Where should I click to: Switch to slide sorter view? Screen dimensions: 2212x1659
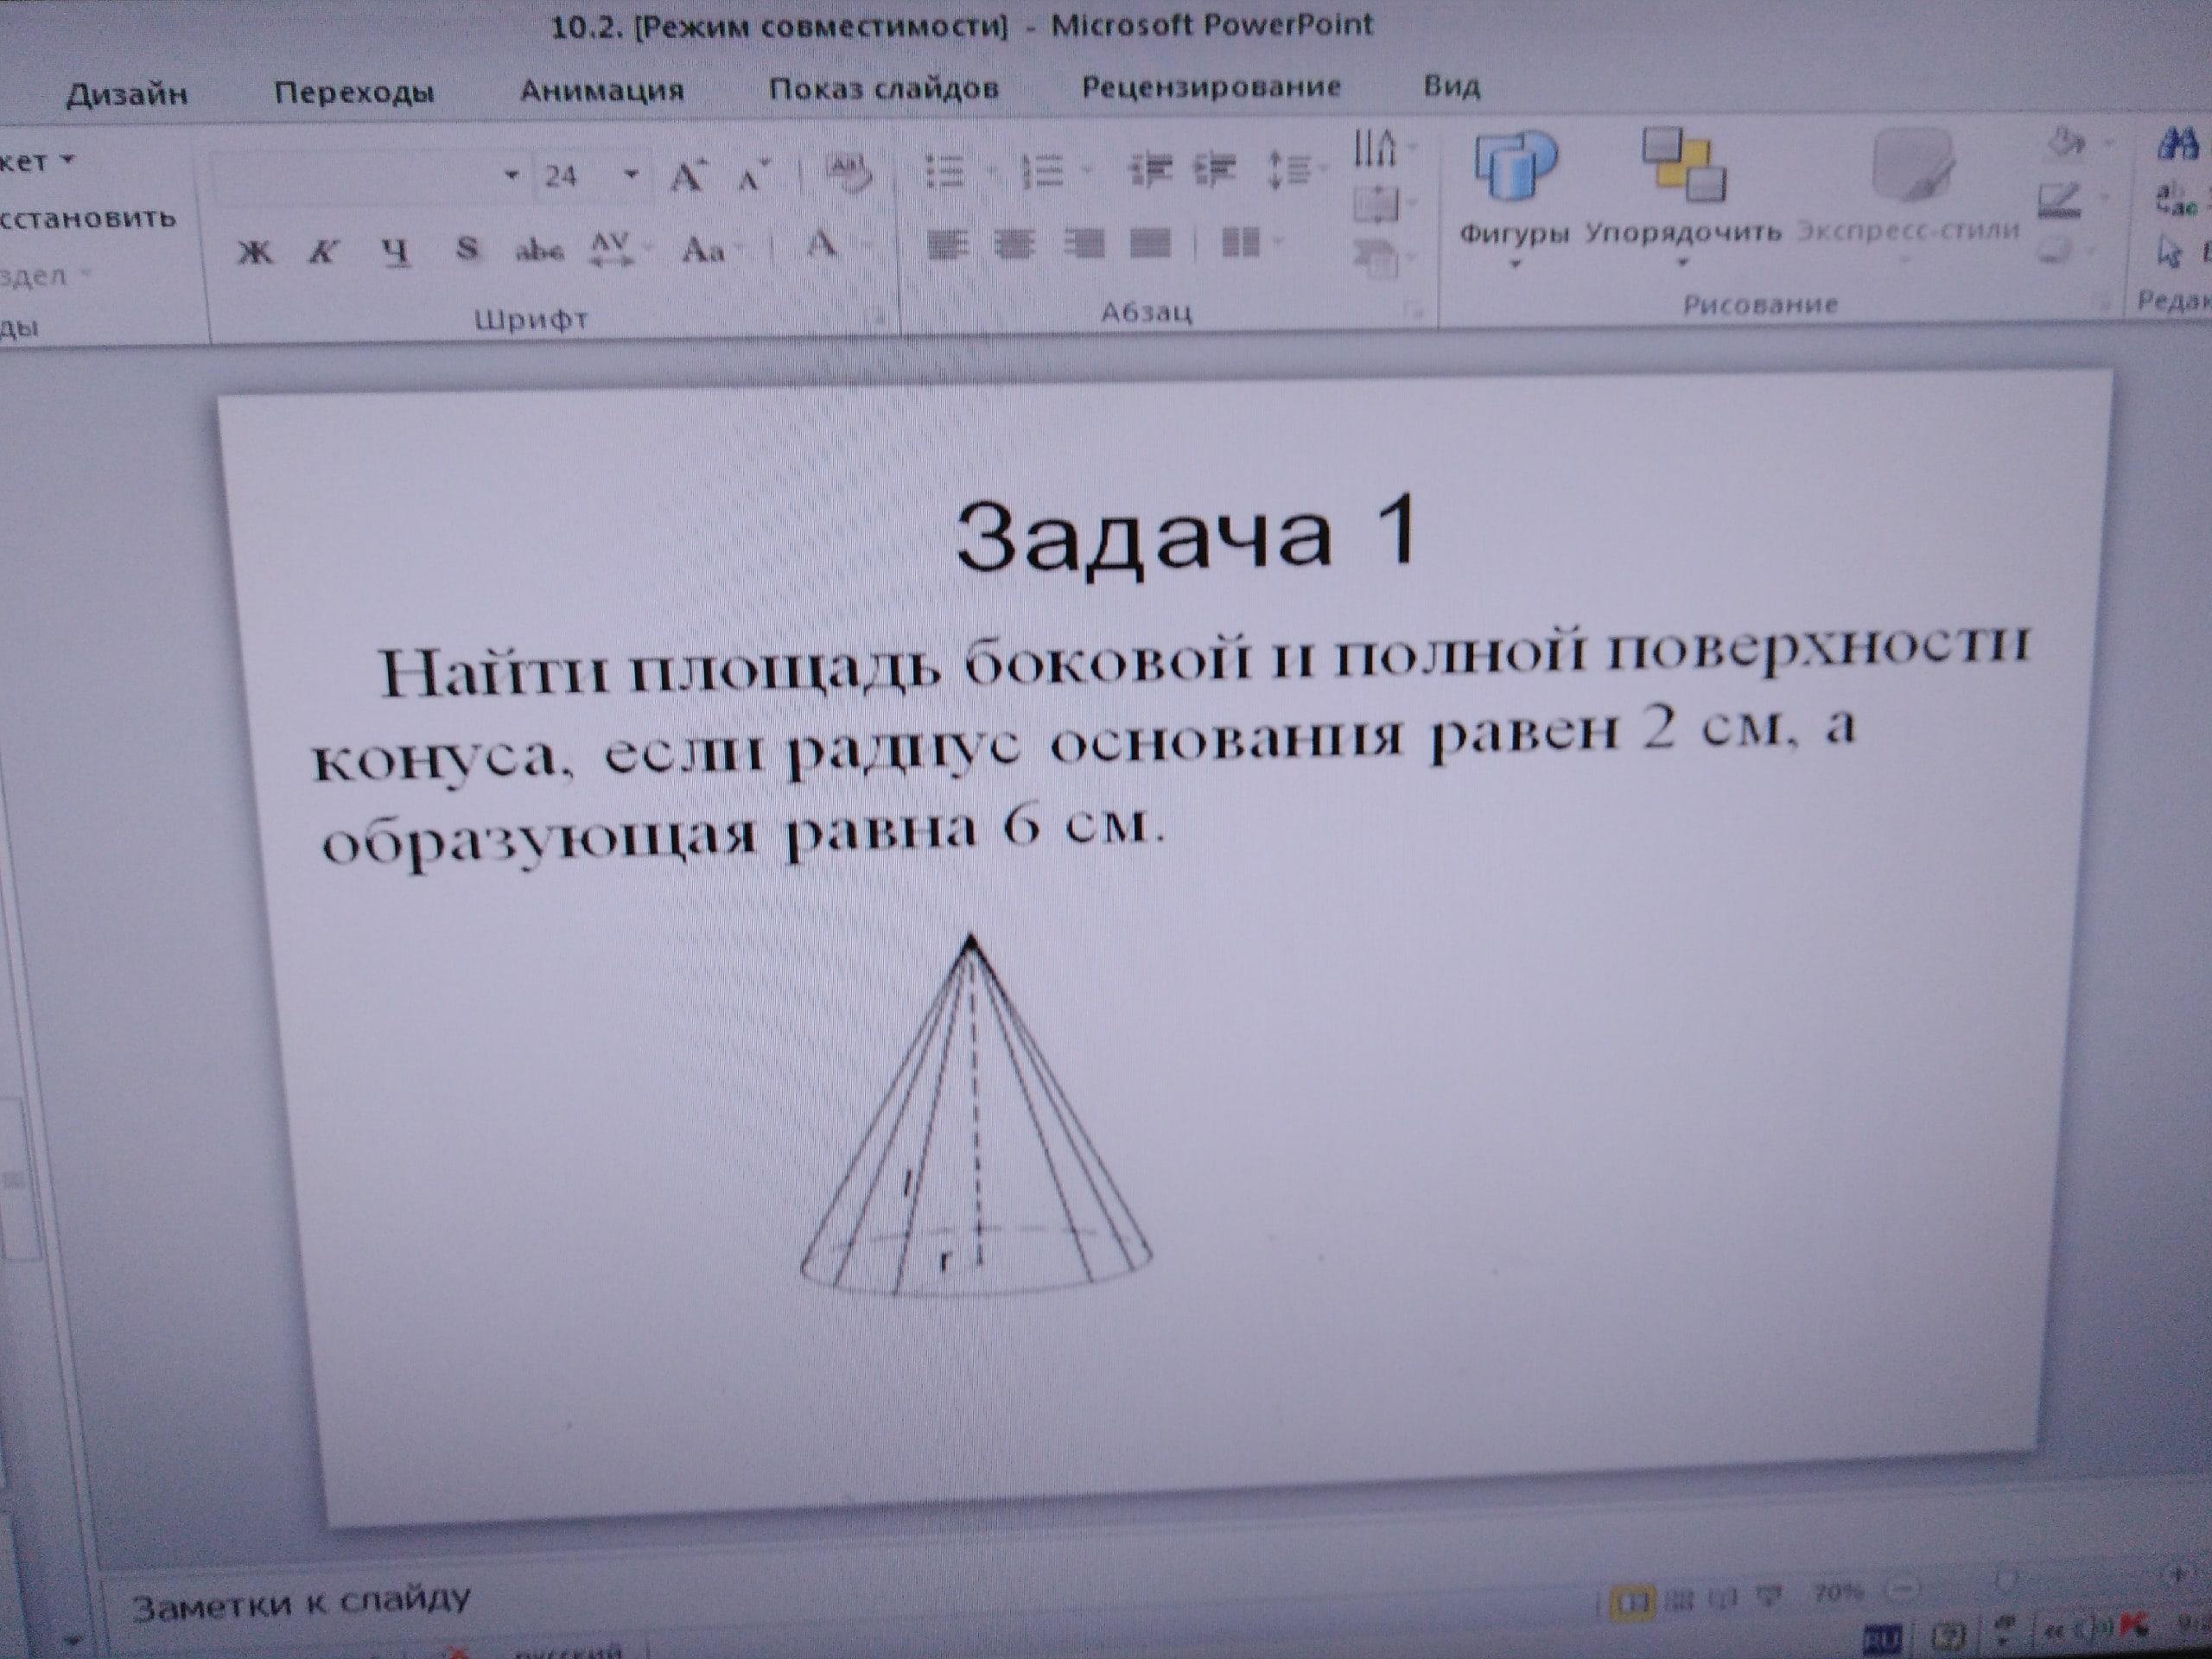point(1681,1599)
